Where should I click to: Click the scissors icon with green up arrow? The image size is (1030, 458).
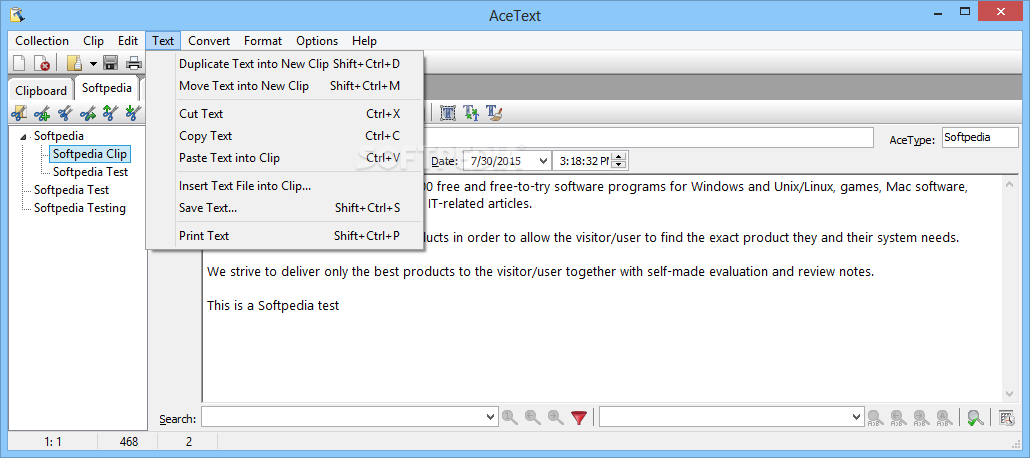coord(110,113)
